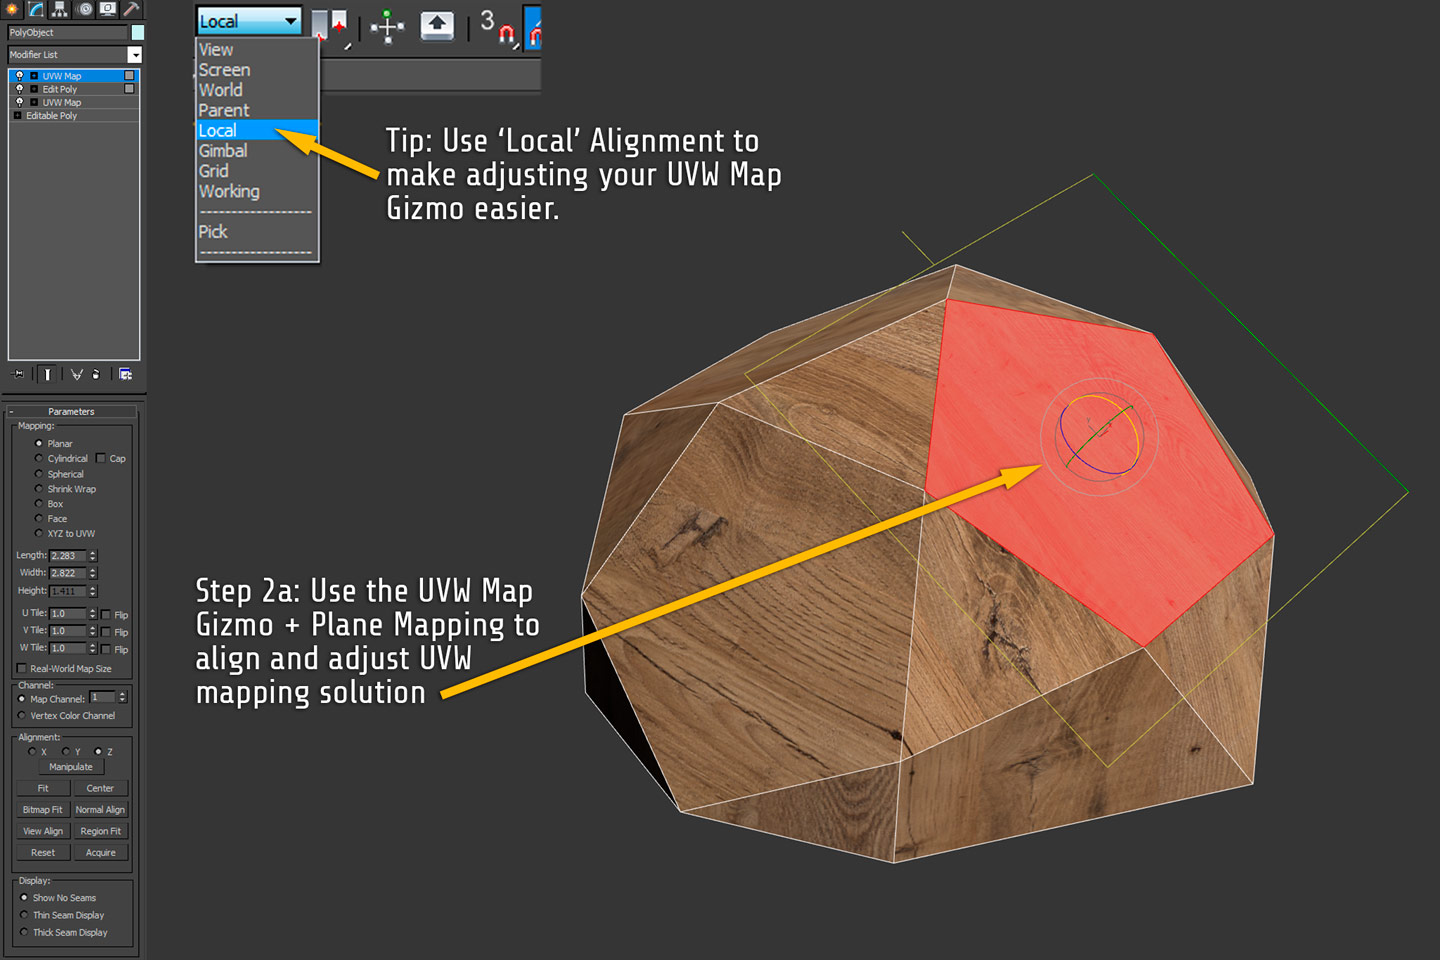Expand Editable Poly in modifier stack
Viewport: 1440px width, 960px height.
pos(17,116)
